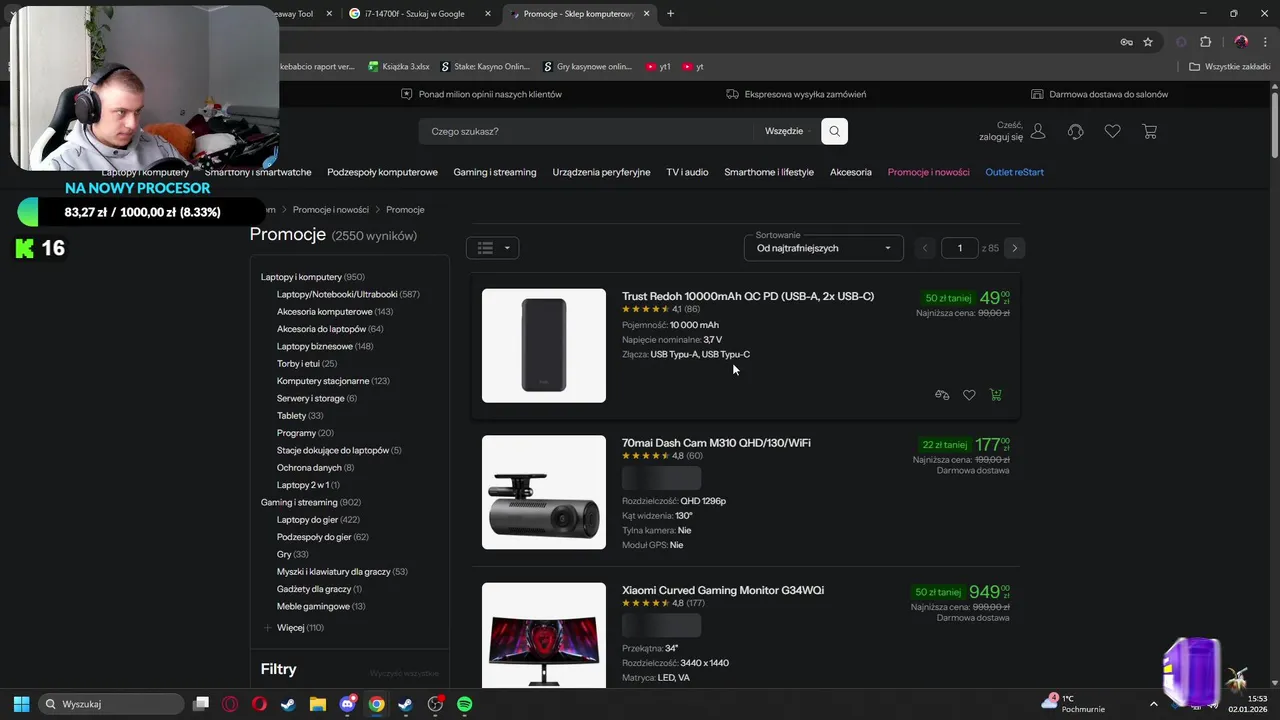1280x720 pixels.
Task: Close the i7-14700f Google tab
Action: coord(488,14)
